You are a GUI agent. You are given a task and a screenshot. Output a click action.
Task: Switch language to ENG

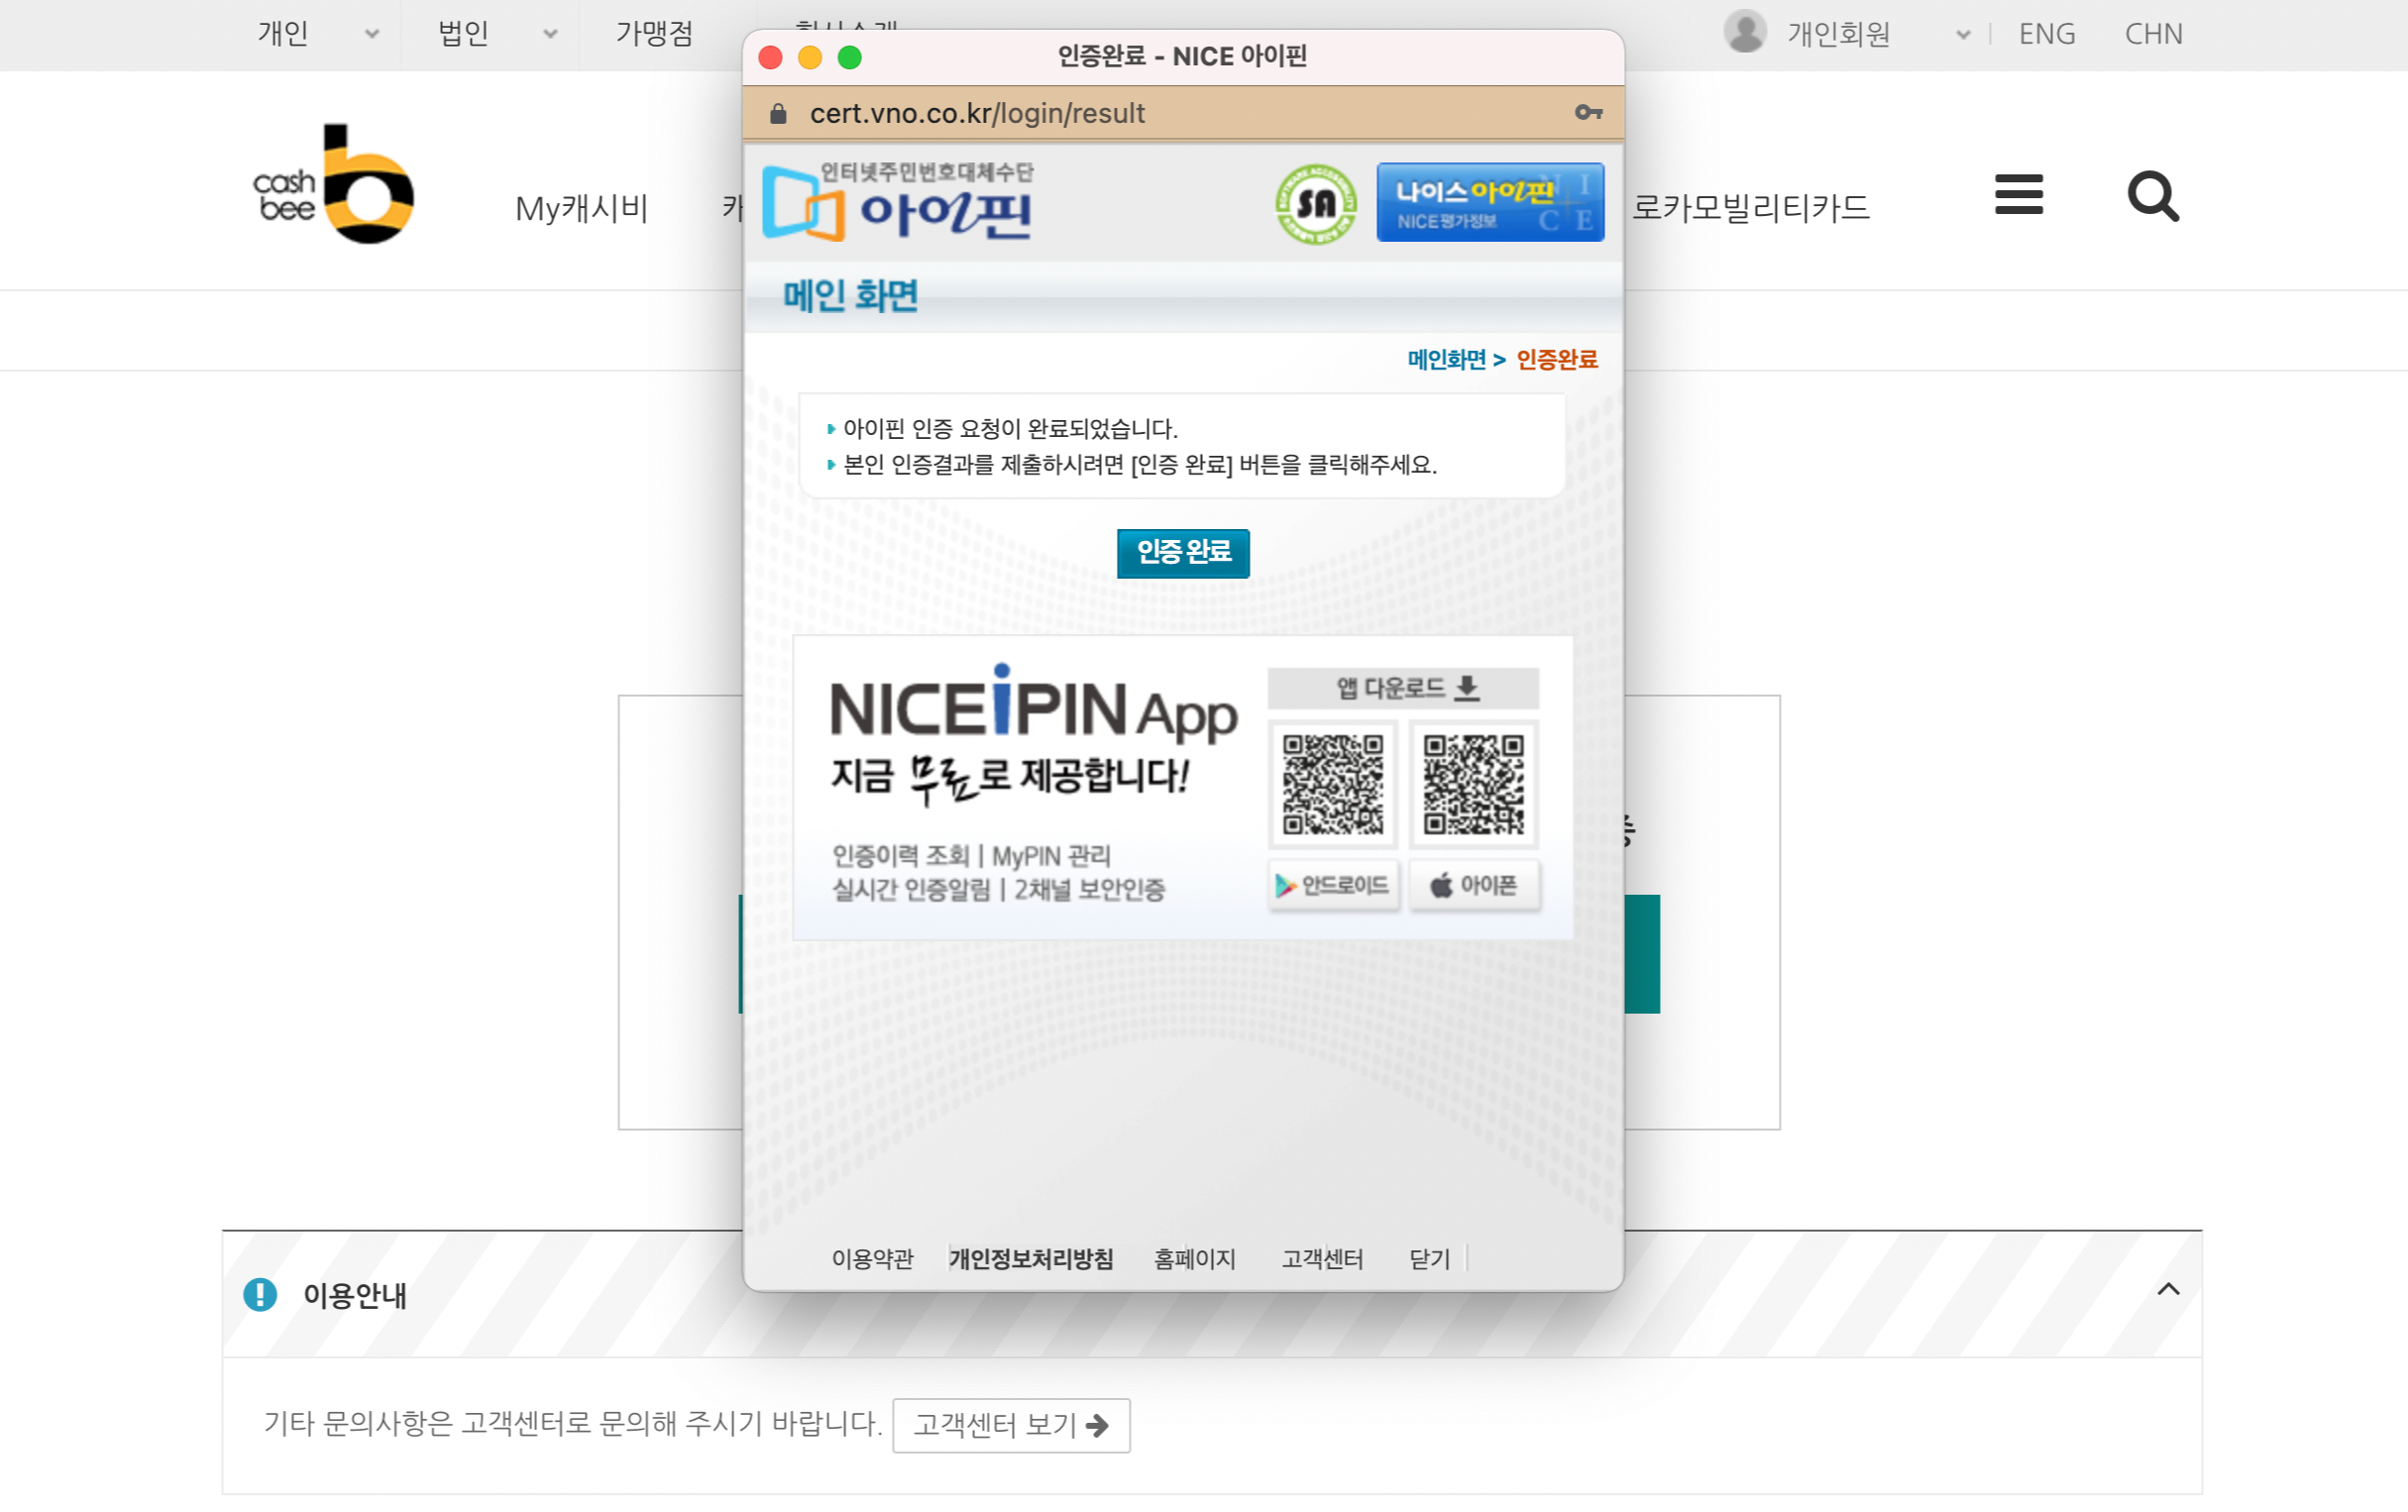[x=2046, y=34]
